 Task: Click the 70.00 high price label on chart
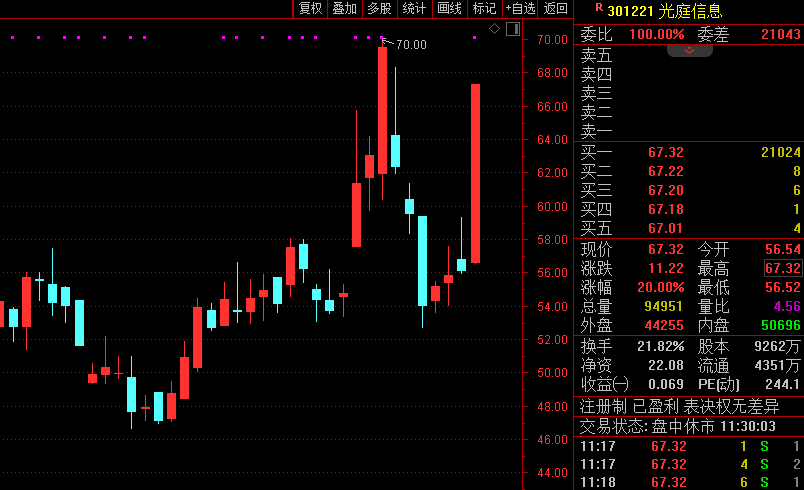(411, 45)
